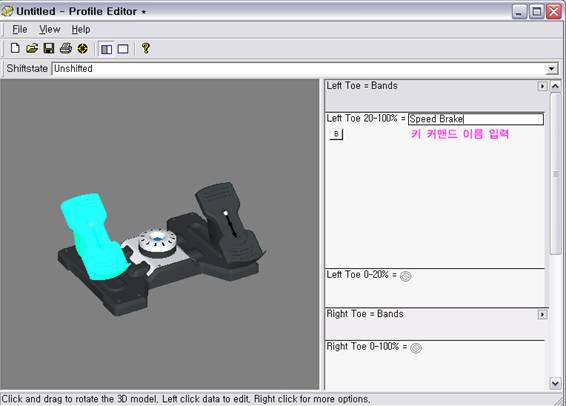The width and height of the screenshot is (566, 406).
Task: Click the B keystroke key box
Action: tap(336, 134)
